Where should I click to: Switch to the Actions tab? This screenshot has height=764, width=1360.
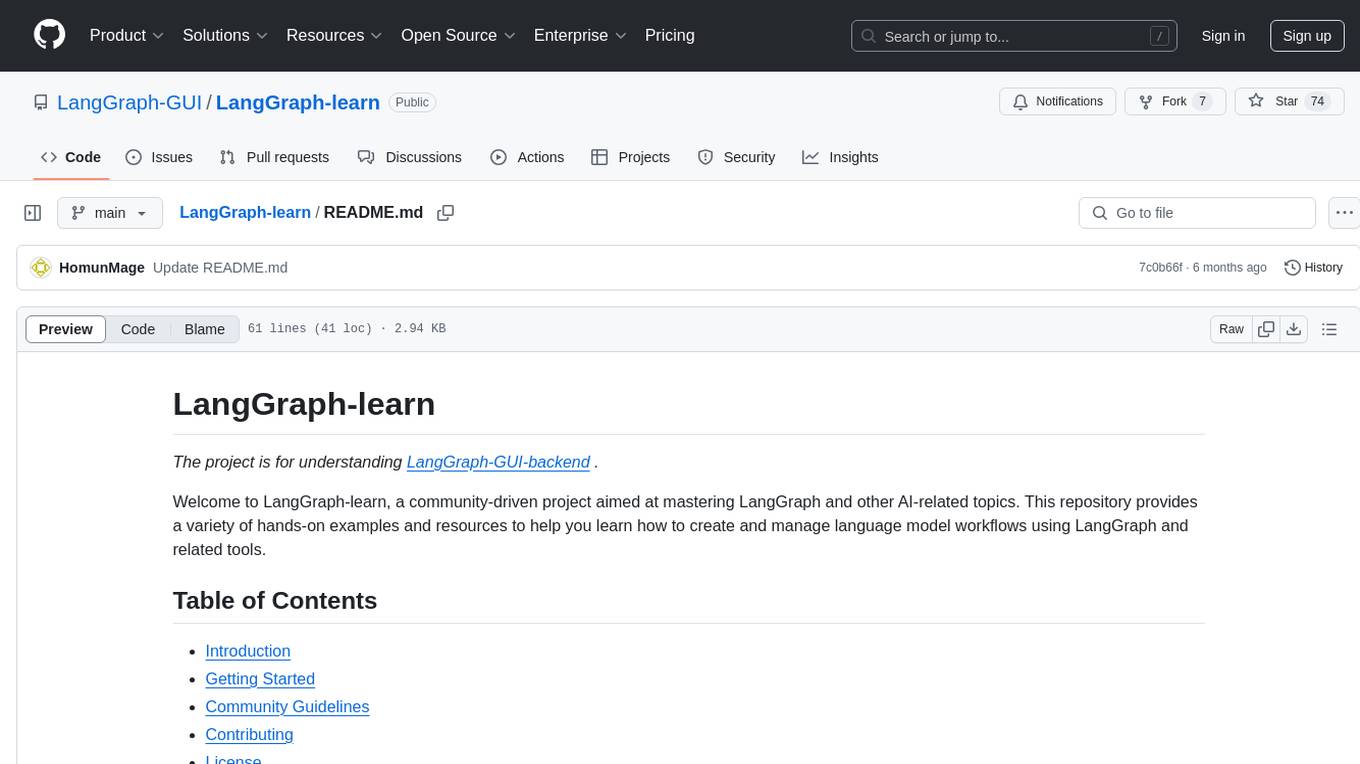(527, 157)
